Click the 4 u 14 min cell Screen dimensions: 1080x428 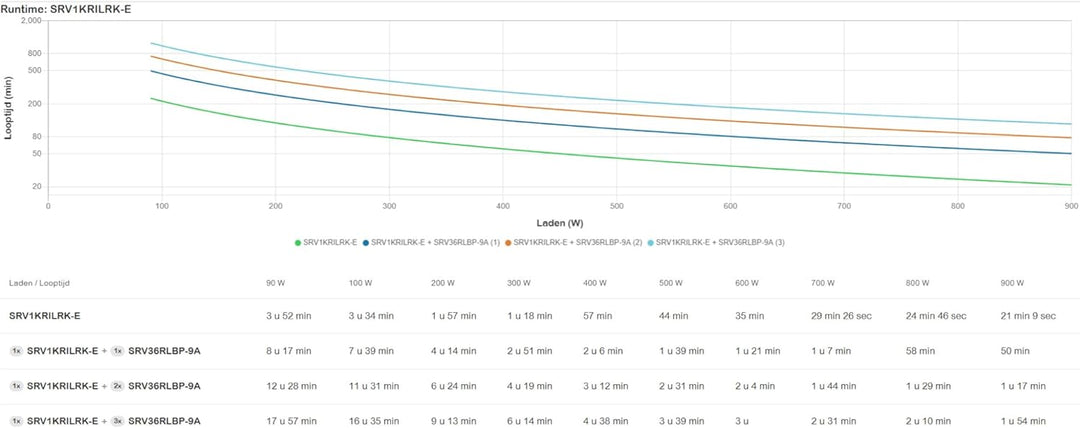[x=453, y=351]
